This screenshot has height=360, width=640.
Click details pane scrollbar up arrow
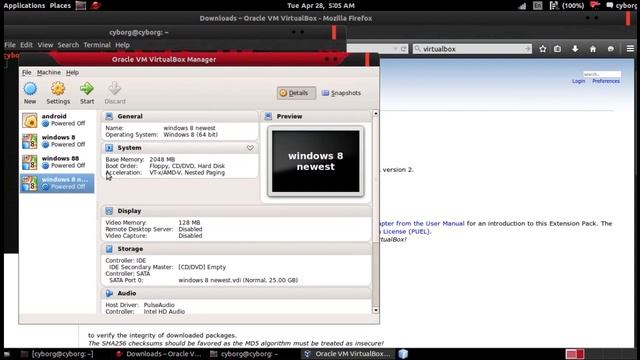(376, 113)
